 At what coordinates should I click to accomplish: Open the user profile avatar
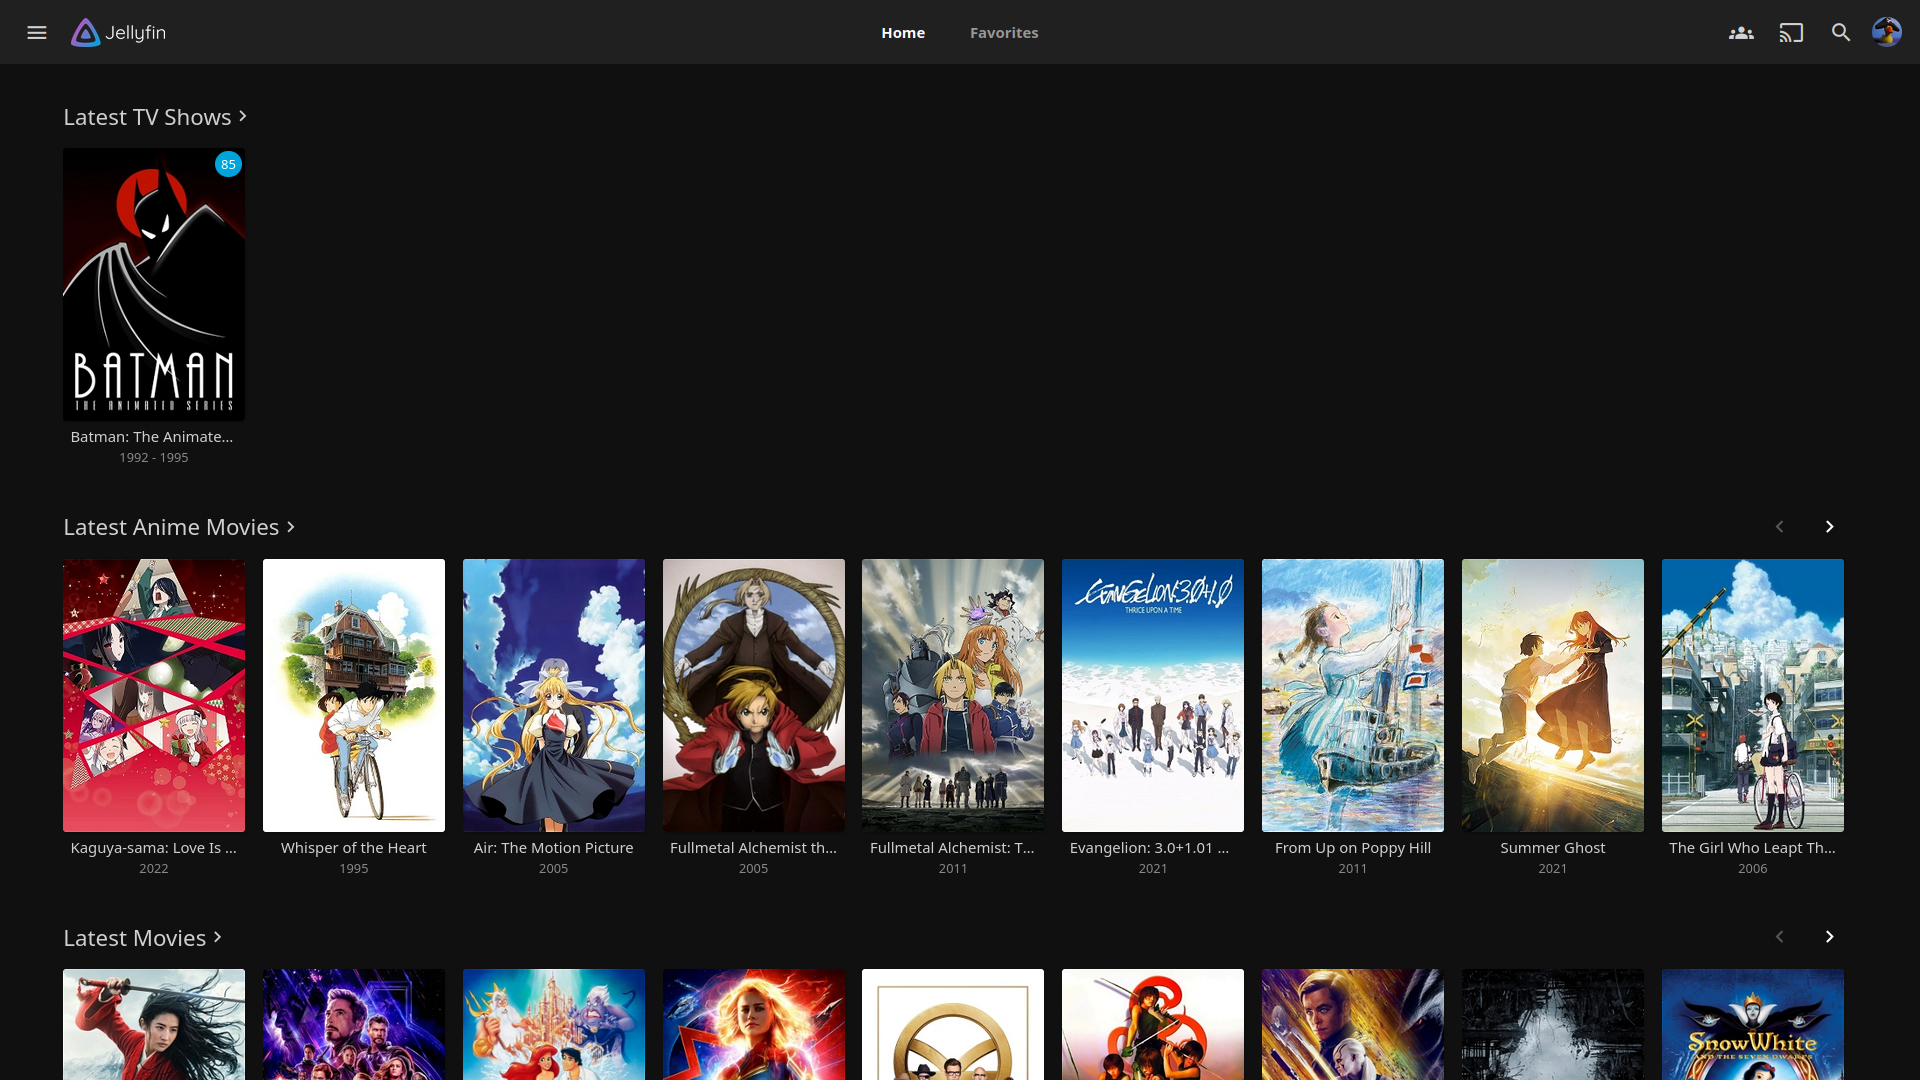1886,33
